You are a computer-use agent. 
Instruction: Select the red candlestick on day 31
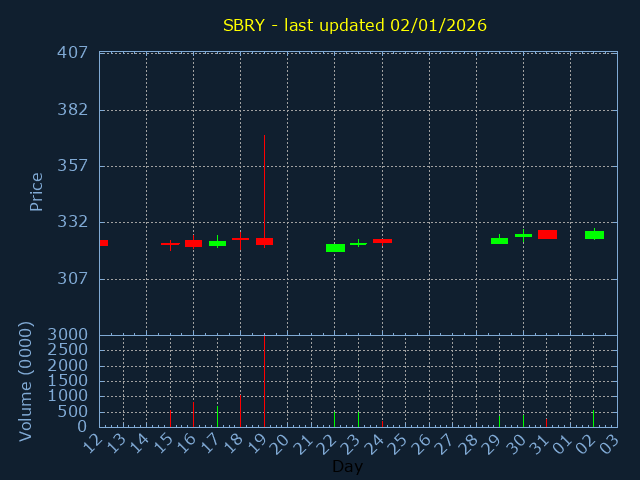[547, 235]
